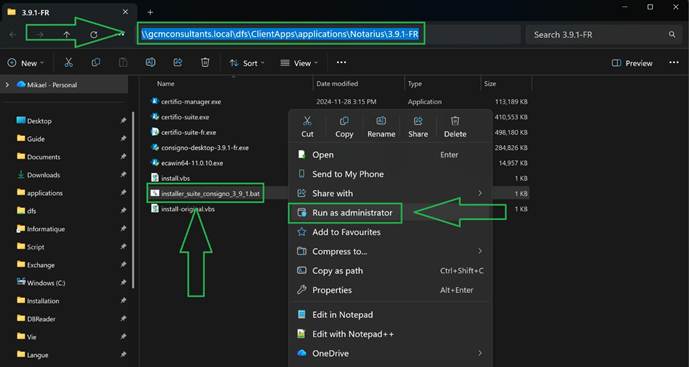
Task: Expand Mikael - Personal OneDrive node
Action: click(7, 85)
